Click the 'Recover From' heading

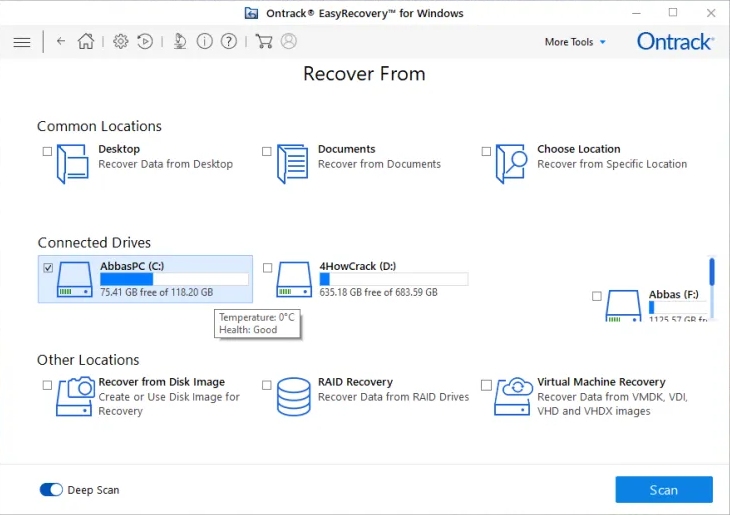pos(364,74)
